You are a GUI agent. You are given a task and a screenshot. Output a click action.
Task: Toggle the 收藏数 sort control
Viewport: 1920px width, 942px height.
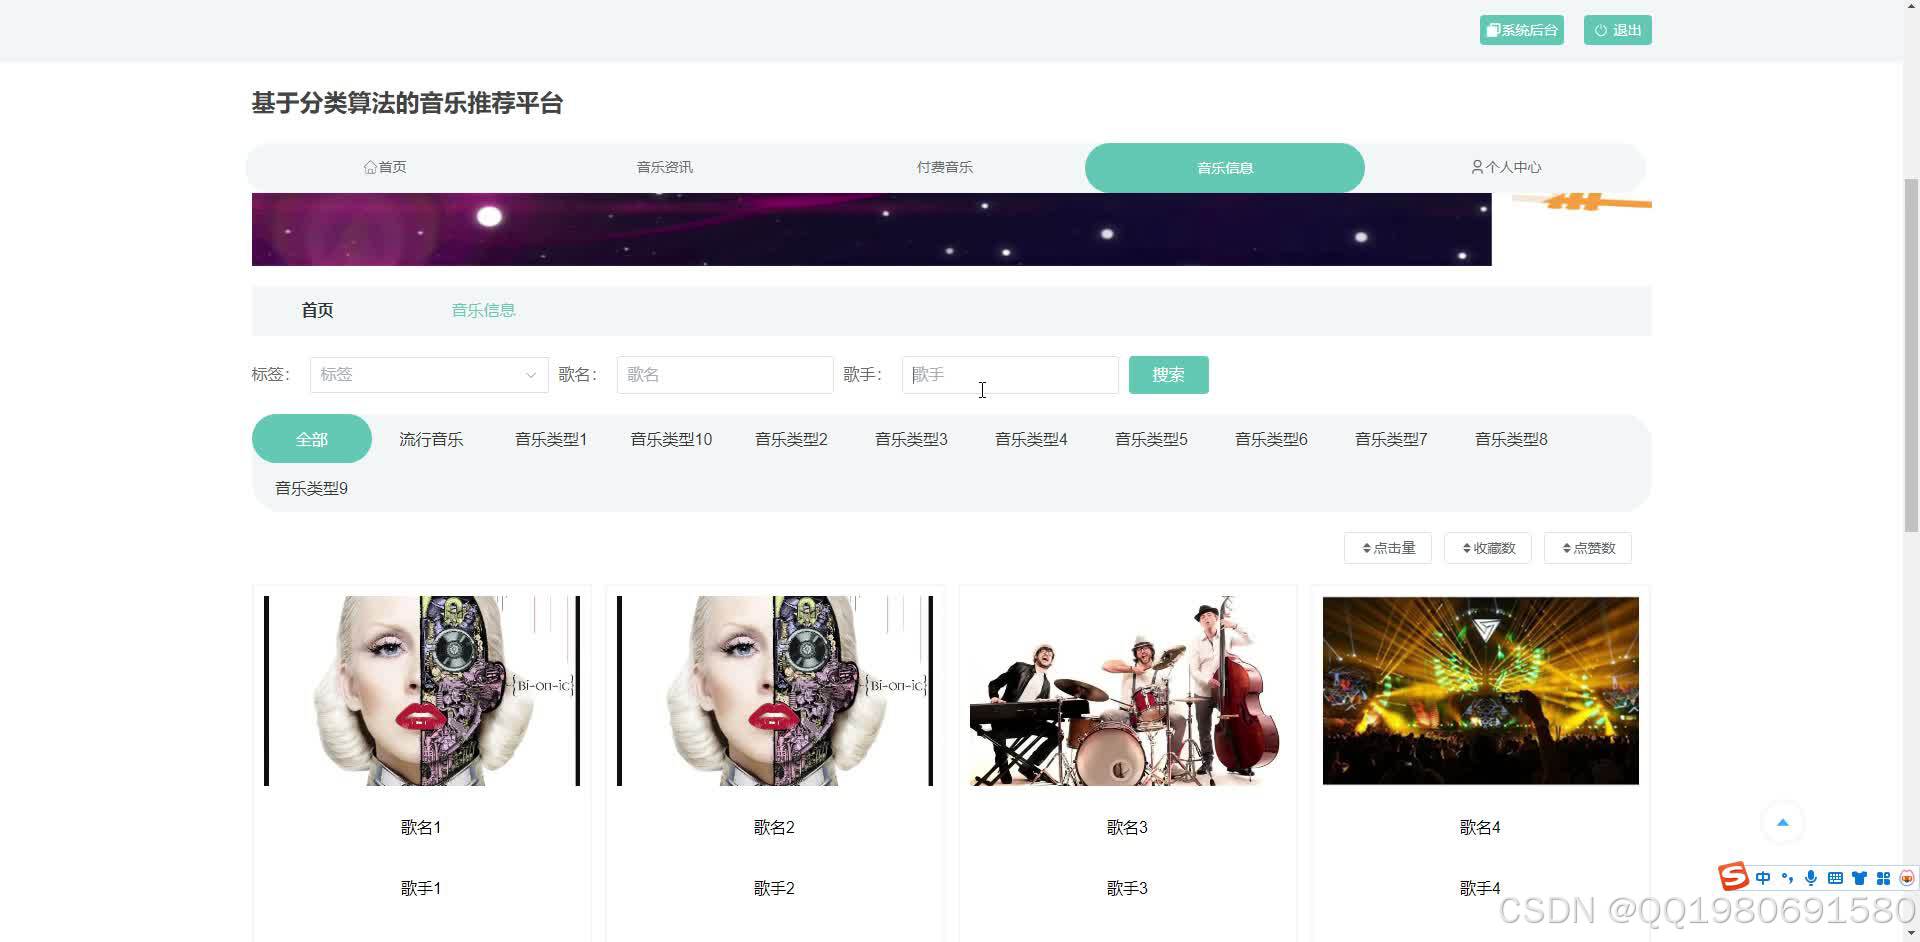pos(1487,547)
